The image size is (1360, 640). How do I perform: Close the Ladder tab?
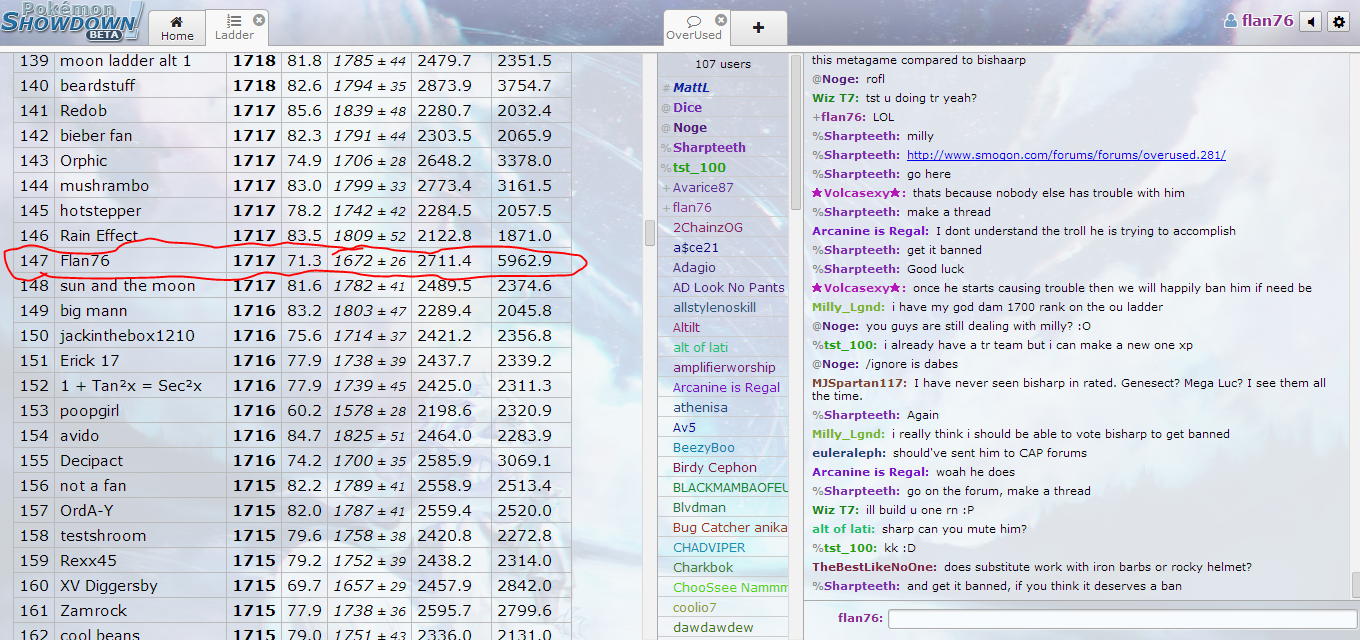click(x=259, y=20)
